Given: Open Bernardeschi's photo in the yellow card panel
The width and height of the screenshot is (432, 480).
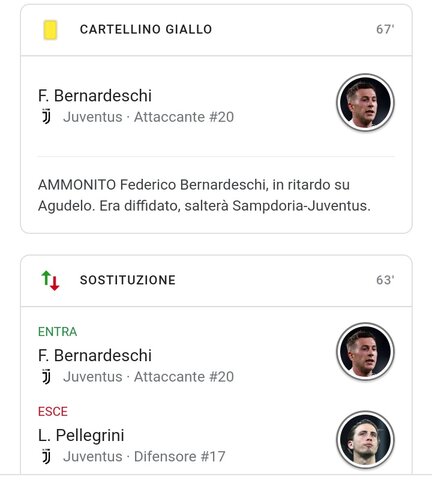Looking at the screenshot, I should [x=365, y=102].
